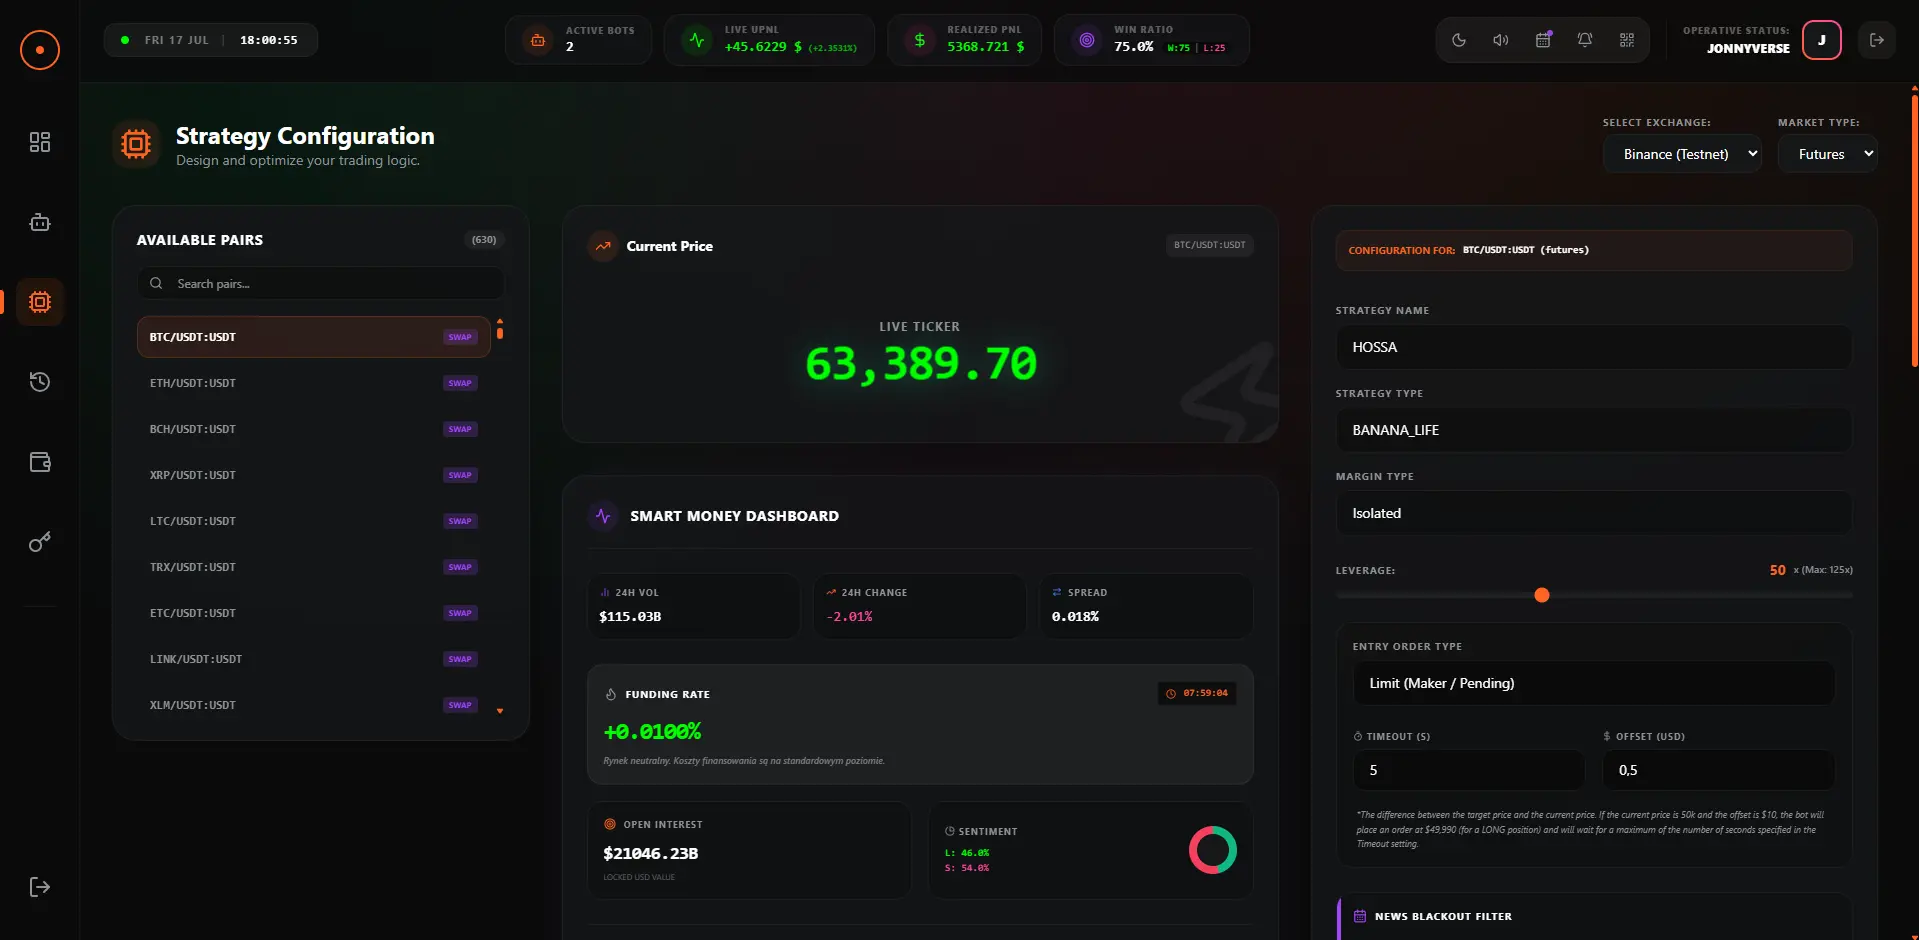1919x940 pixels.
Task: Click the Realized PNL dollar icon
Action: [920, 40]
